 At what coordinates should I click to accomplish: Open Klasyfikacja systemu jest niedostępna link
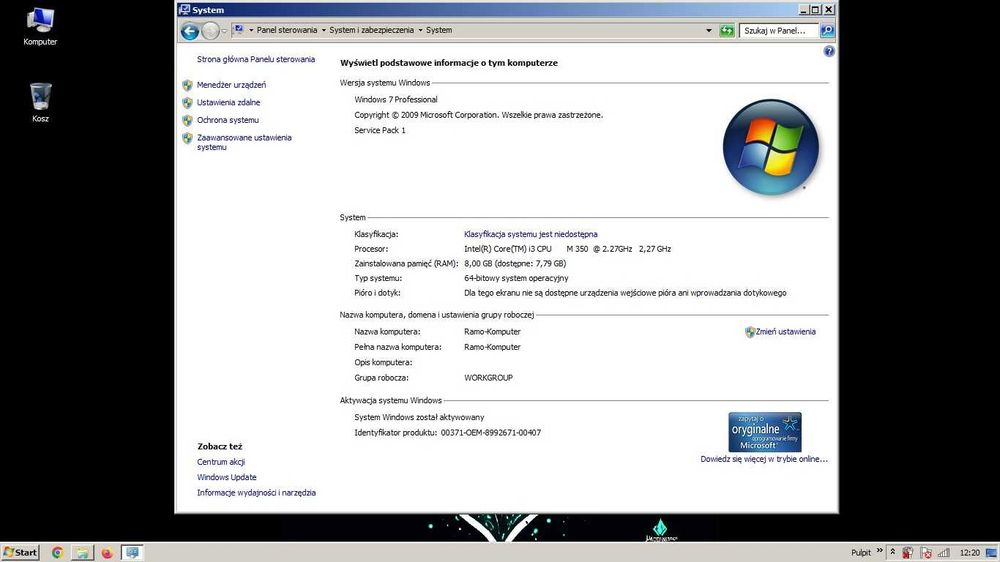pos(531,234)
